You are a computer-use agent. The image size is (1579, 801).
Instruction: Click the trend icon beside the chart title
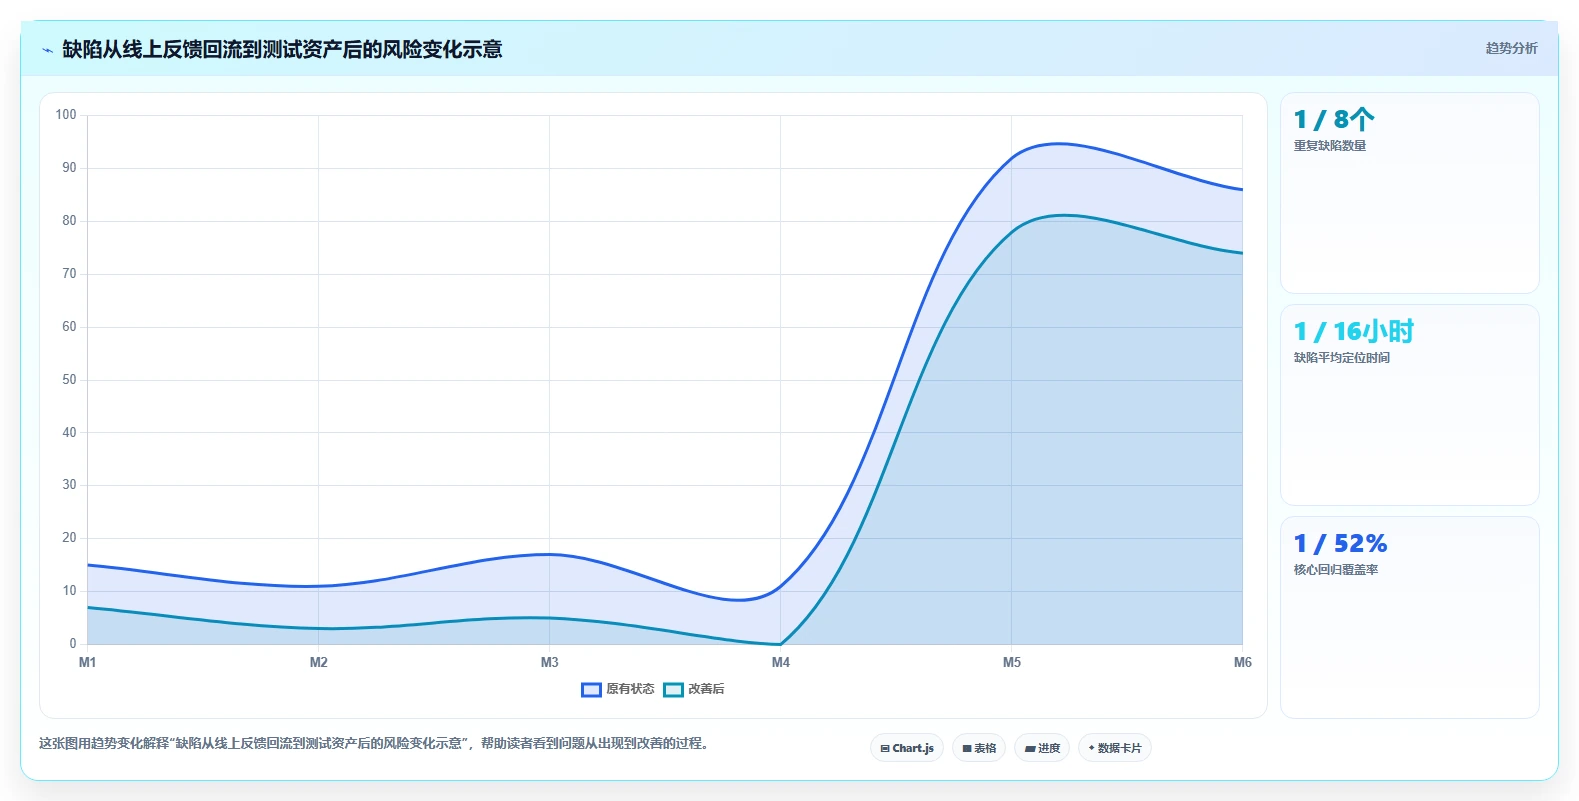click(x=47, y=50)
